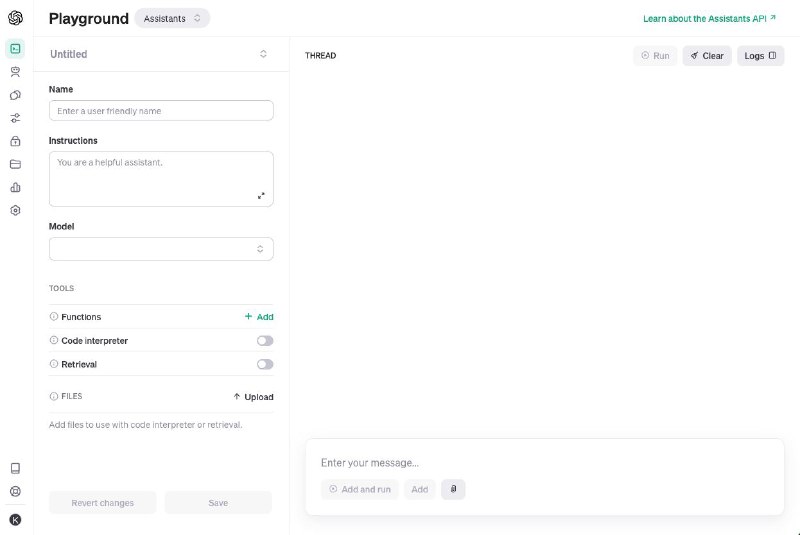Viewport: 800px width, 535px height.
Task: Open the Assistants robot sidebar icon
Action: (x=15, y=72)
